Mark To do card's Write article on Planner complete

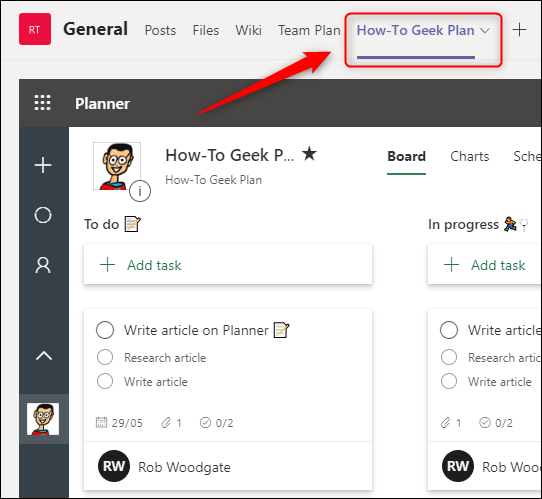point(105,330)
